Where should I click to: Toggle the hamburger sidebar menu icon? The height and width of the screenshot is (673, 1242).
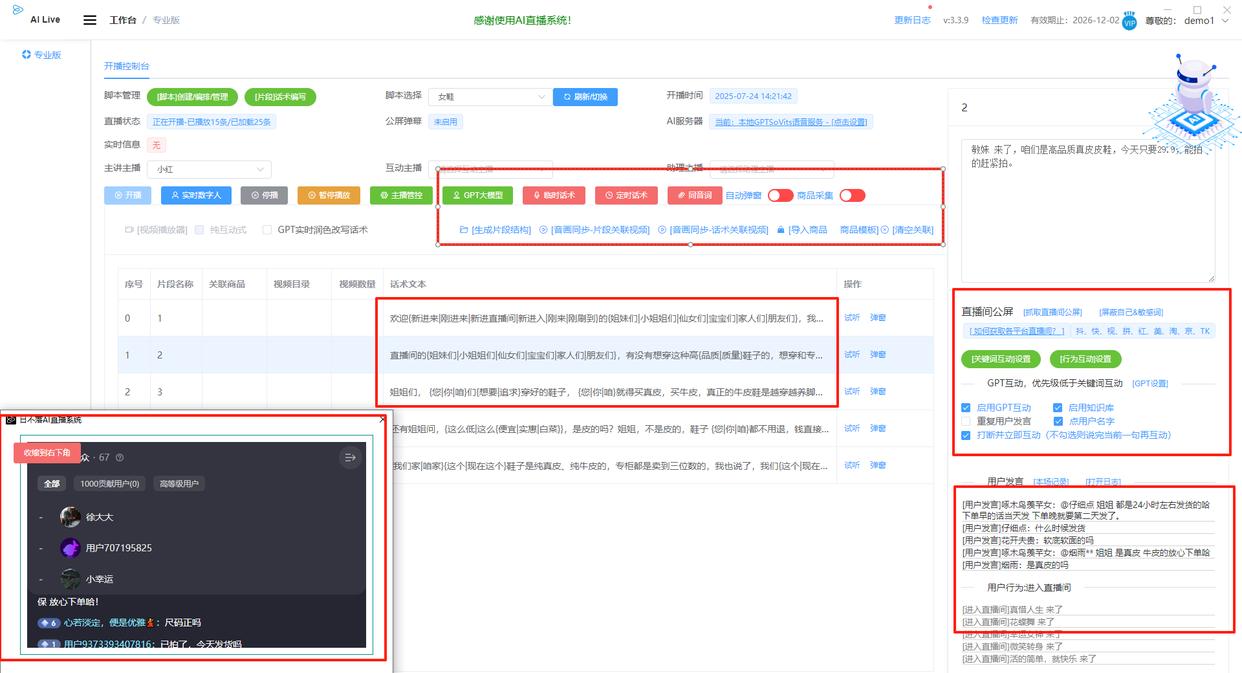[x=90, y=20]
